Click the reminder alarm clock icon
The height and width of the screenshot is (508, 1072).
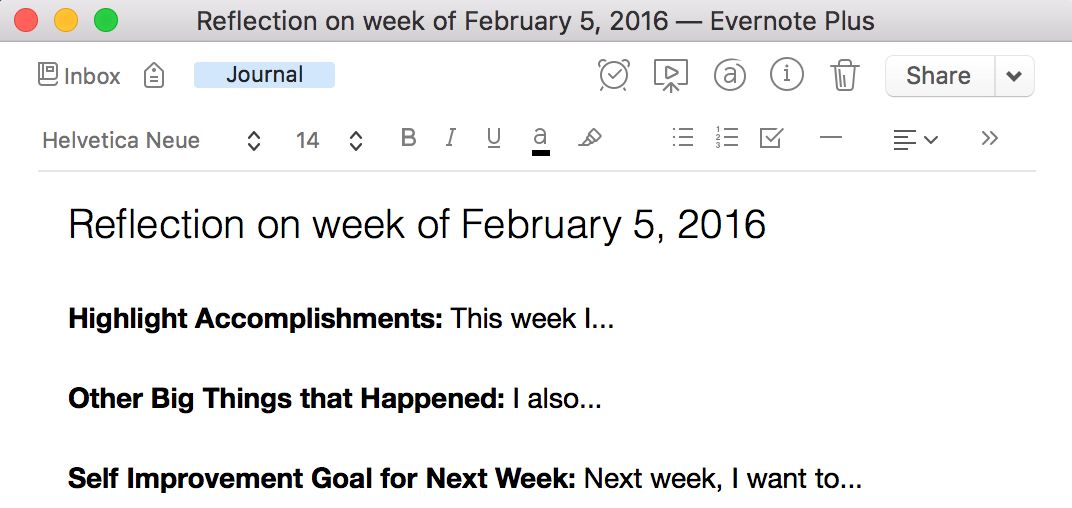point(614,75)
